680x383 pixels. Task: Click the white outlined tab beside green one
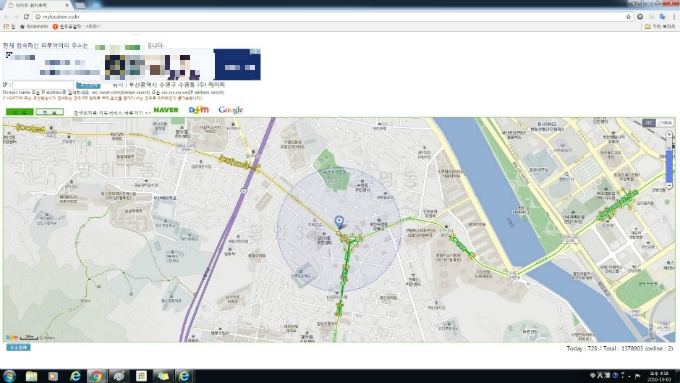click(x=50, y=112)
